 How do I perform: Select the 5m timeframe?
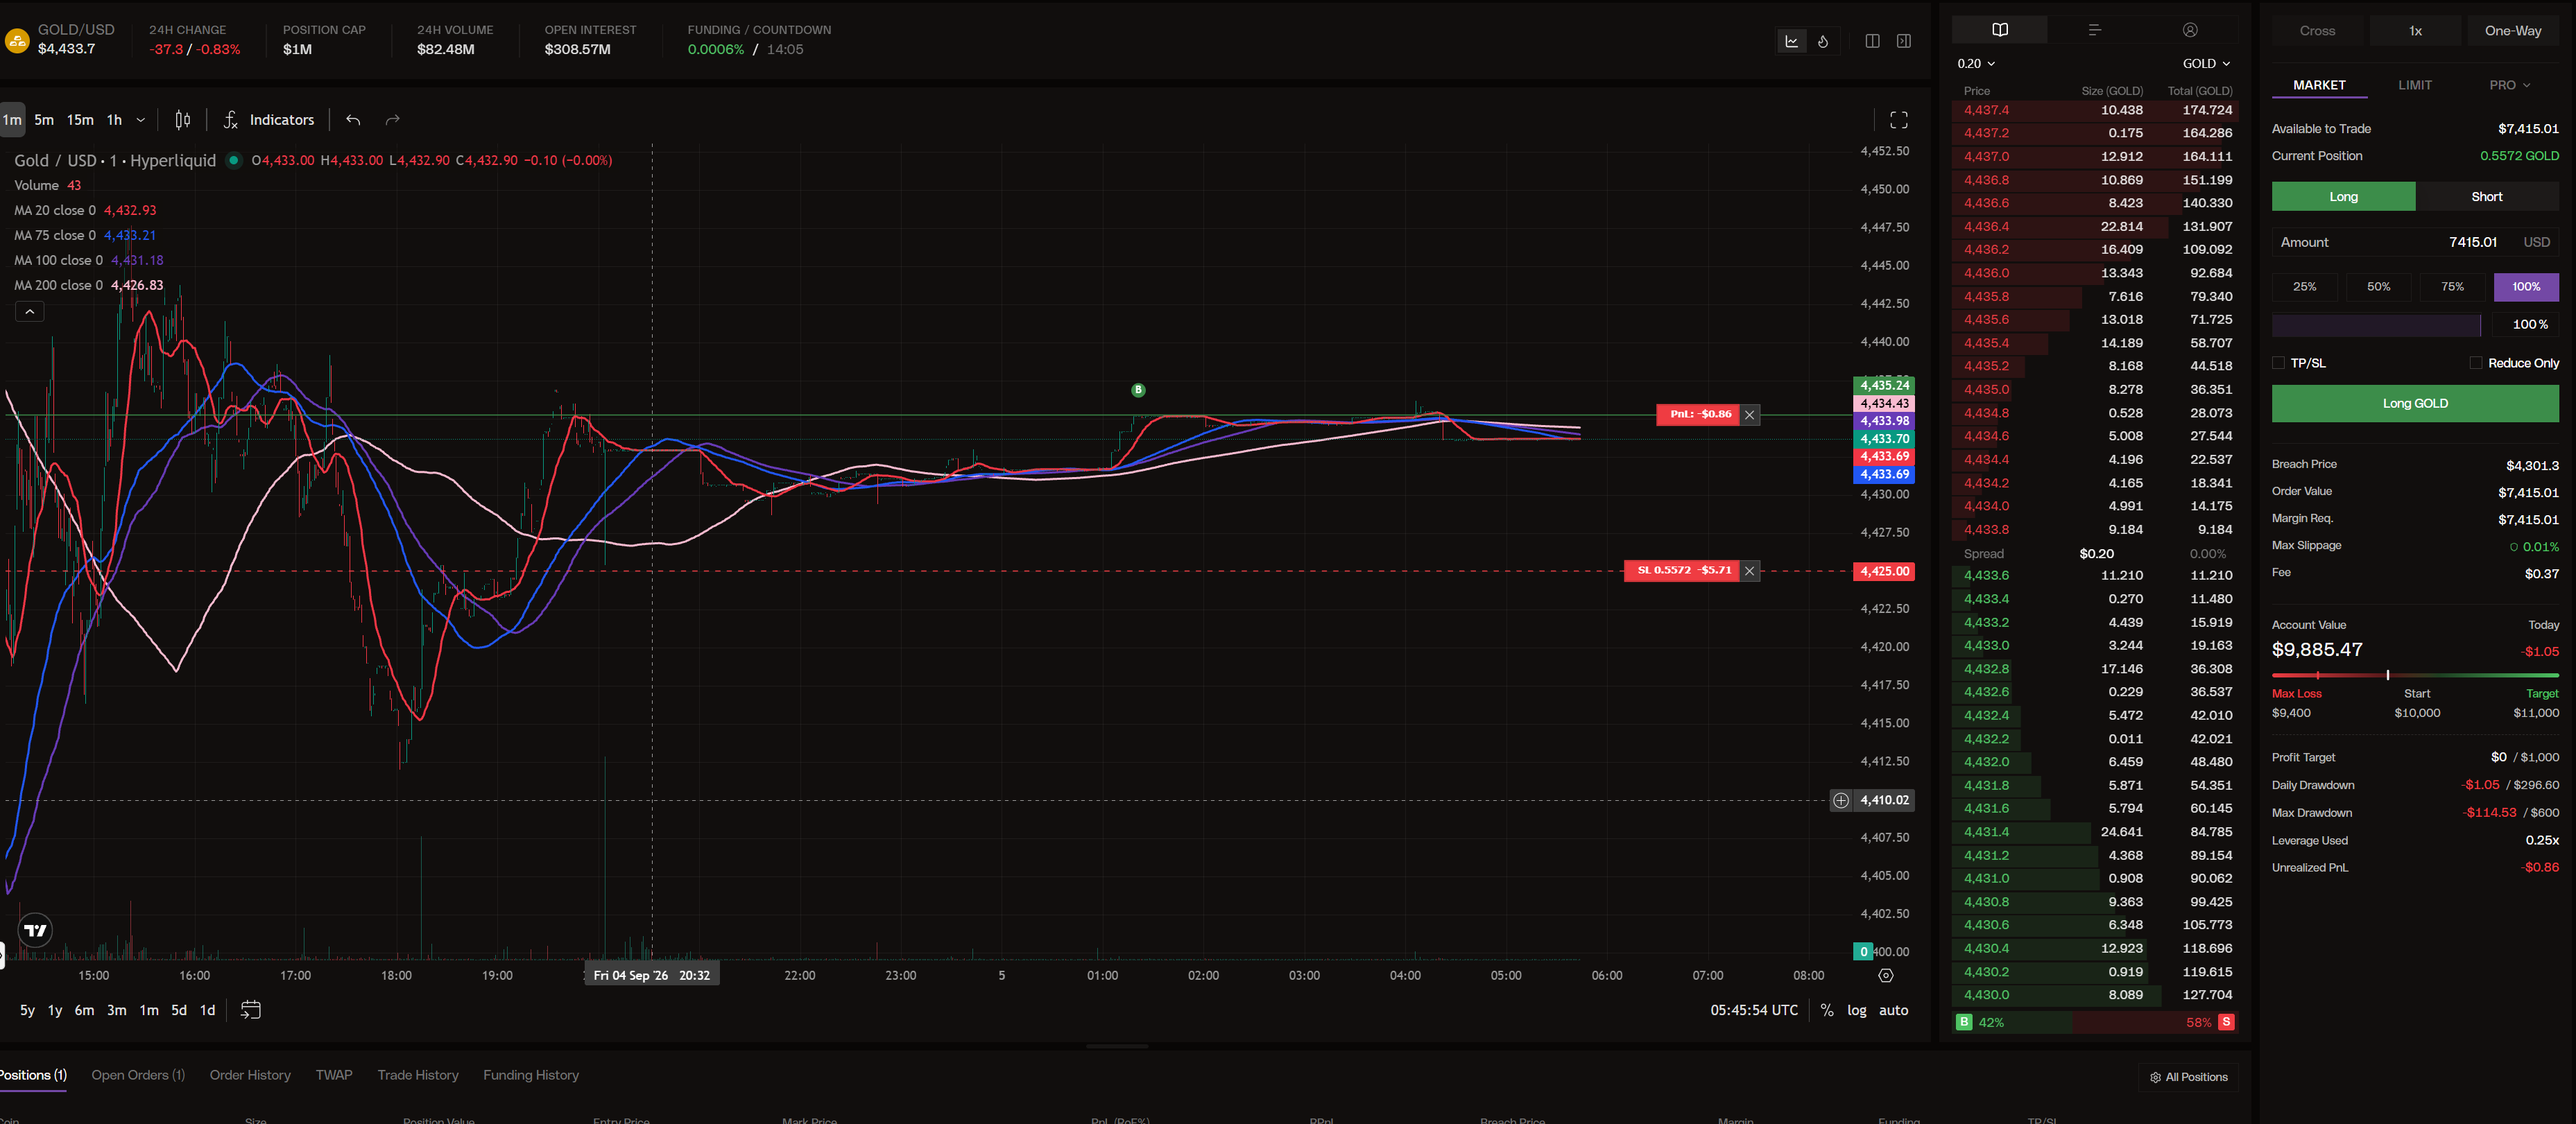[x=44, y=120]
